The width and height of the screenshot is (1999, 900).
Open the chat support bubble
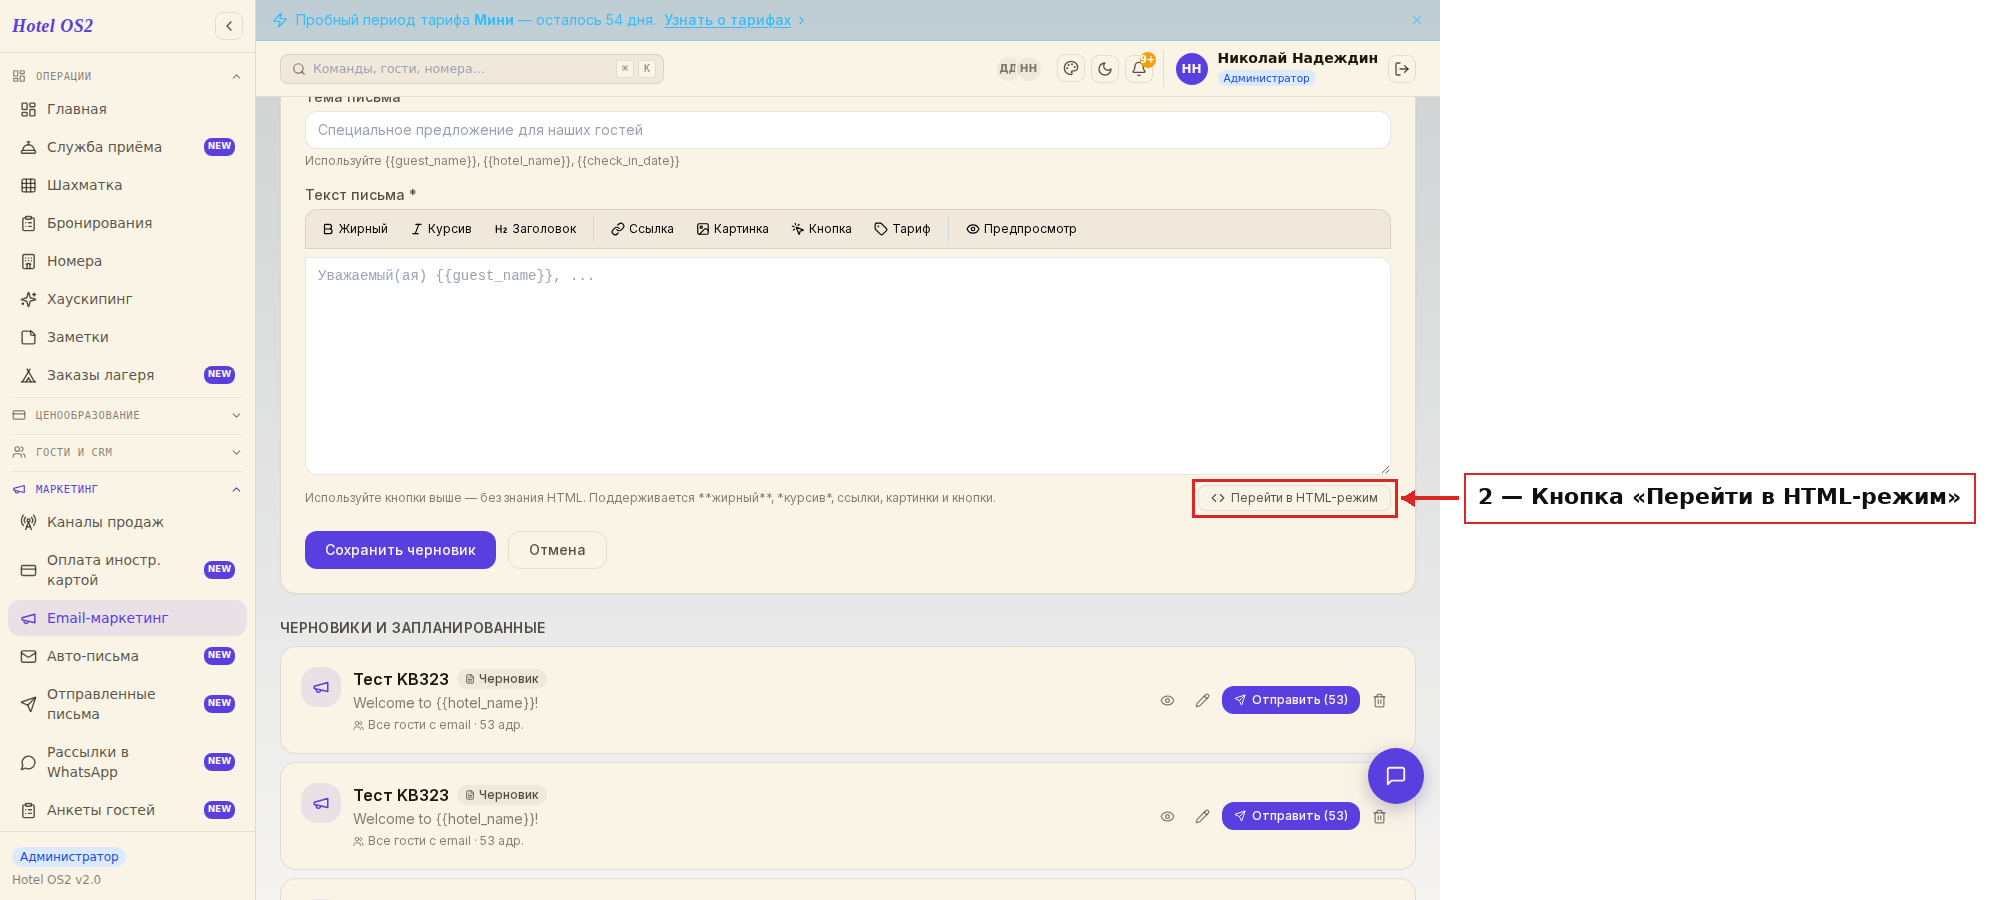pyautogui.click(x=1396, y=776)
